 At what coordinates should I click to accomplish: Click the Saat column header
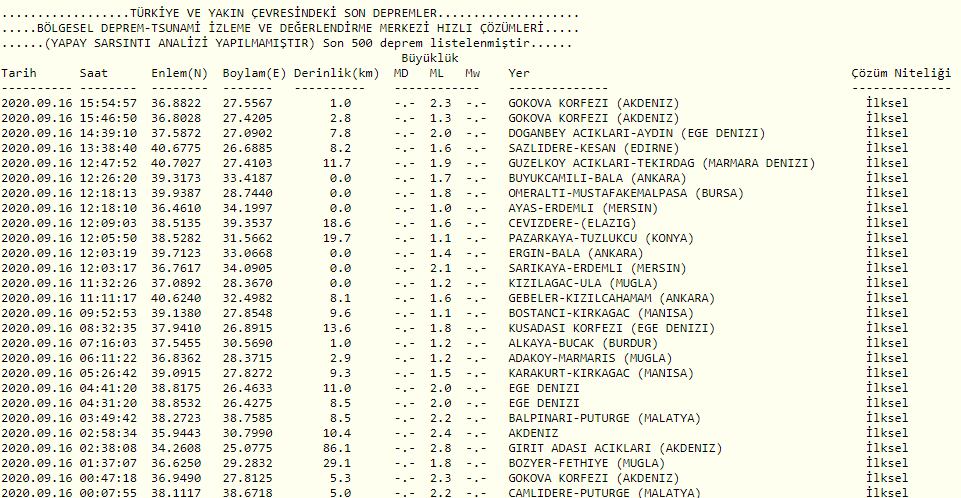[94, 73]
